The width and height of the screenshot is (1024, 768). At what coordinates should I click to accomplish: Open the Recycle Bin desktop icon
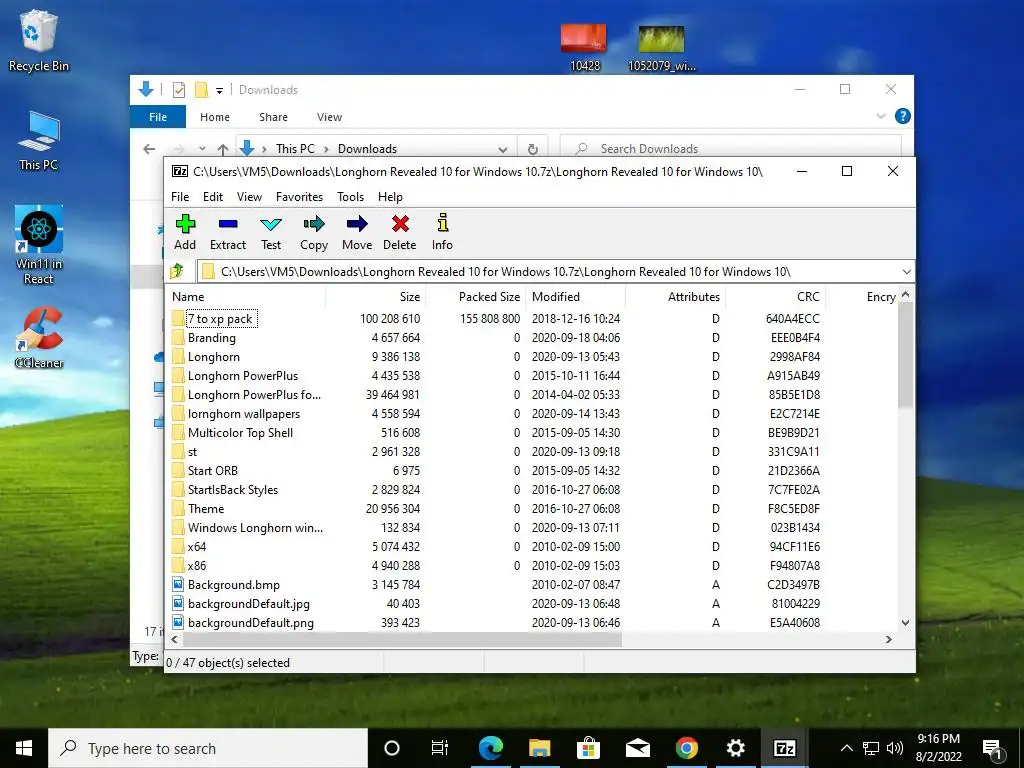point(39,40)
